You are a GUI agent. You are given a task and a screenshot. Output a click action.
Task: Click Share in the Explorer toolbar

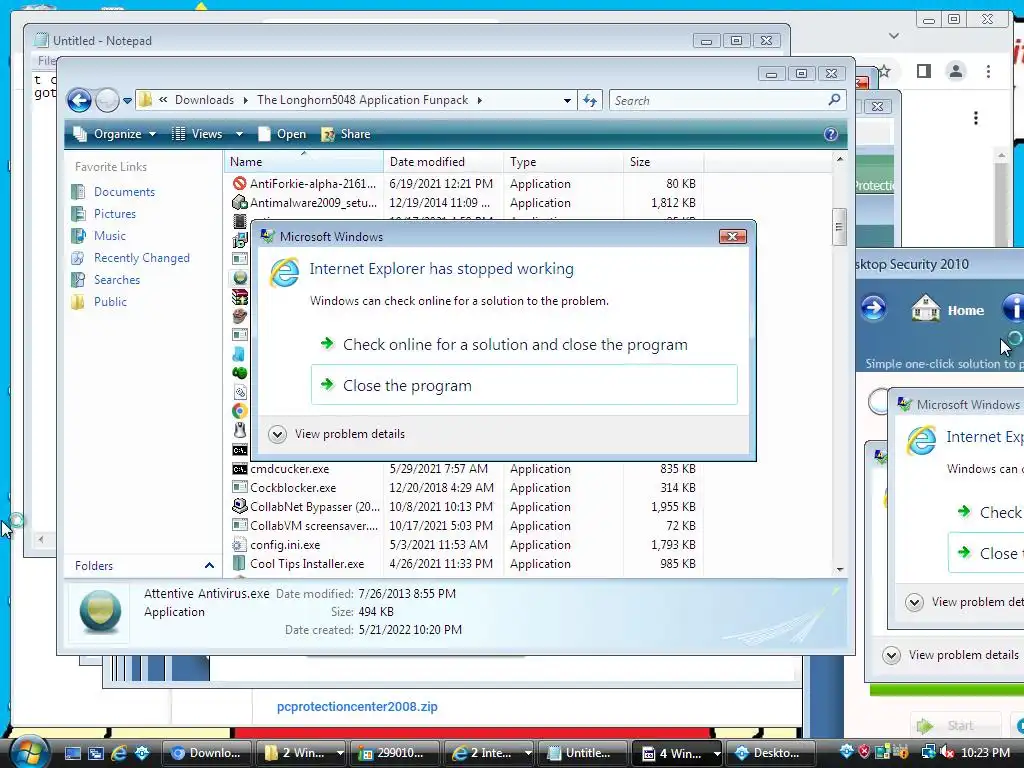[346, 134]
